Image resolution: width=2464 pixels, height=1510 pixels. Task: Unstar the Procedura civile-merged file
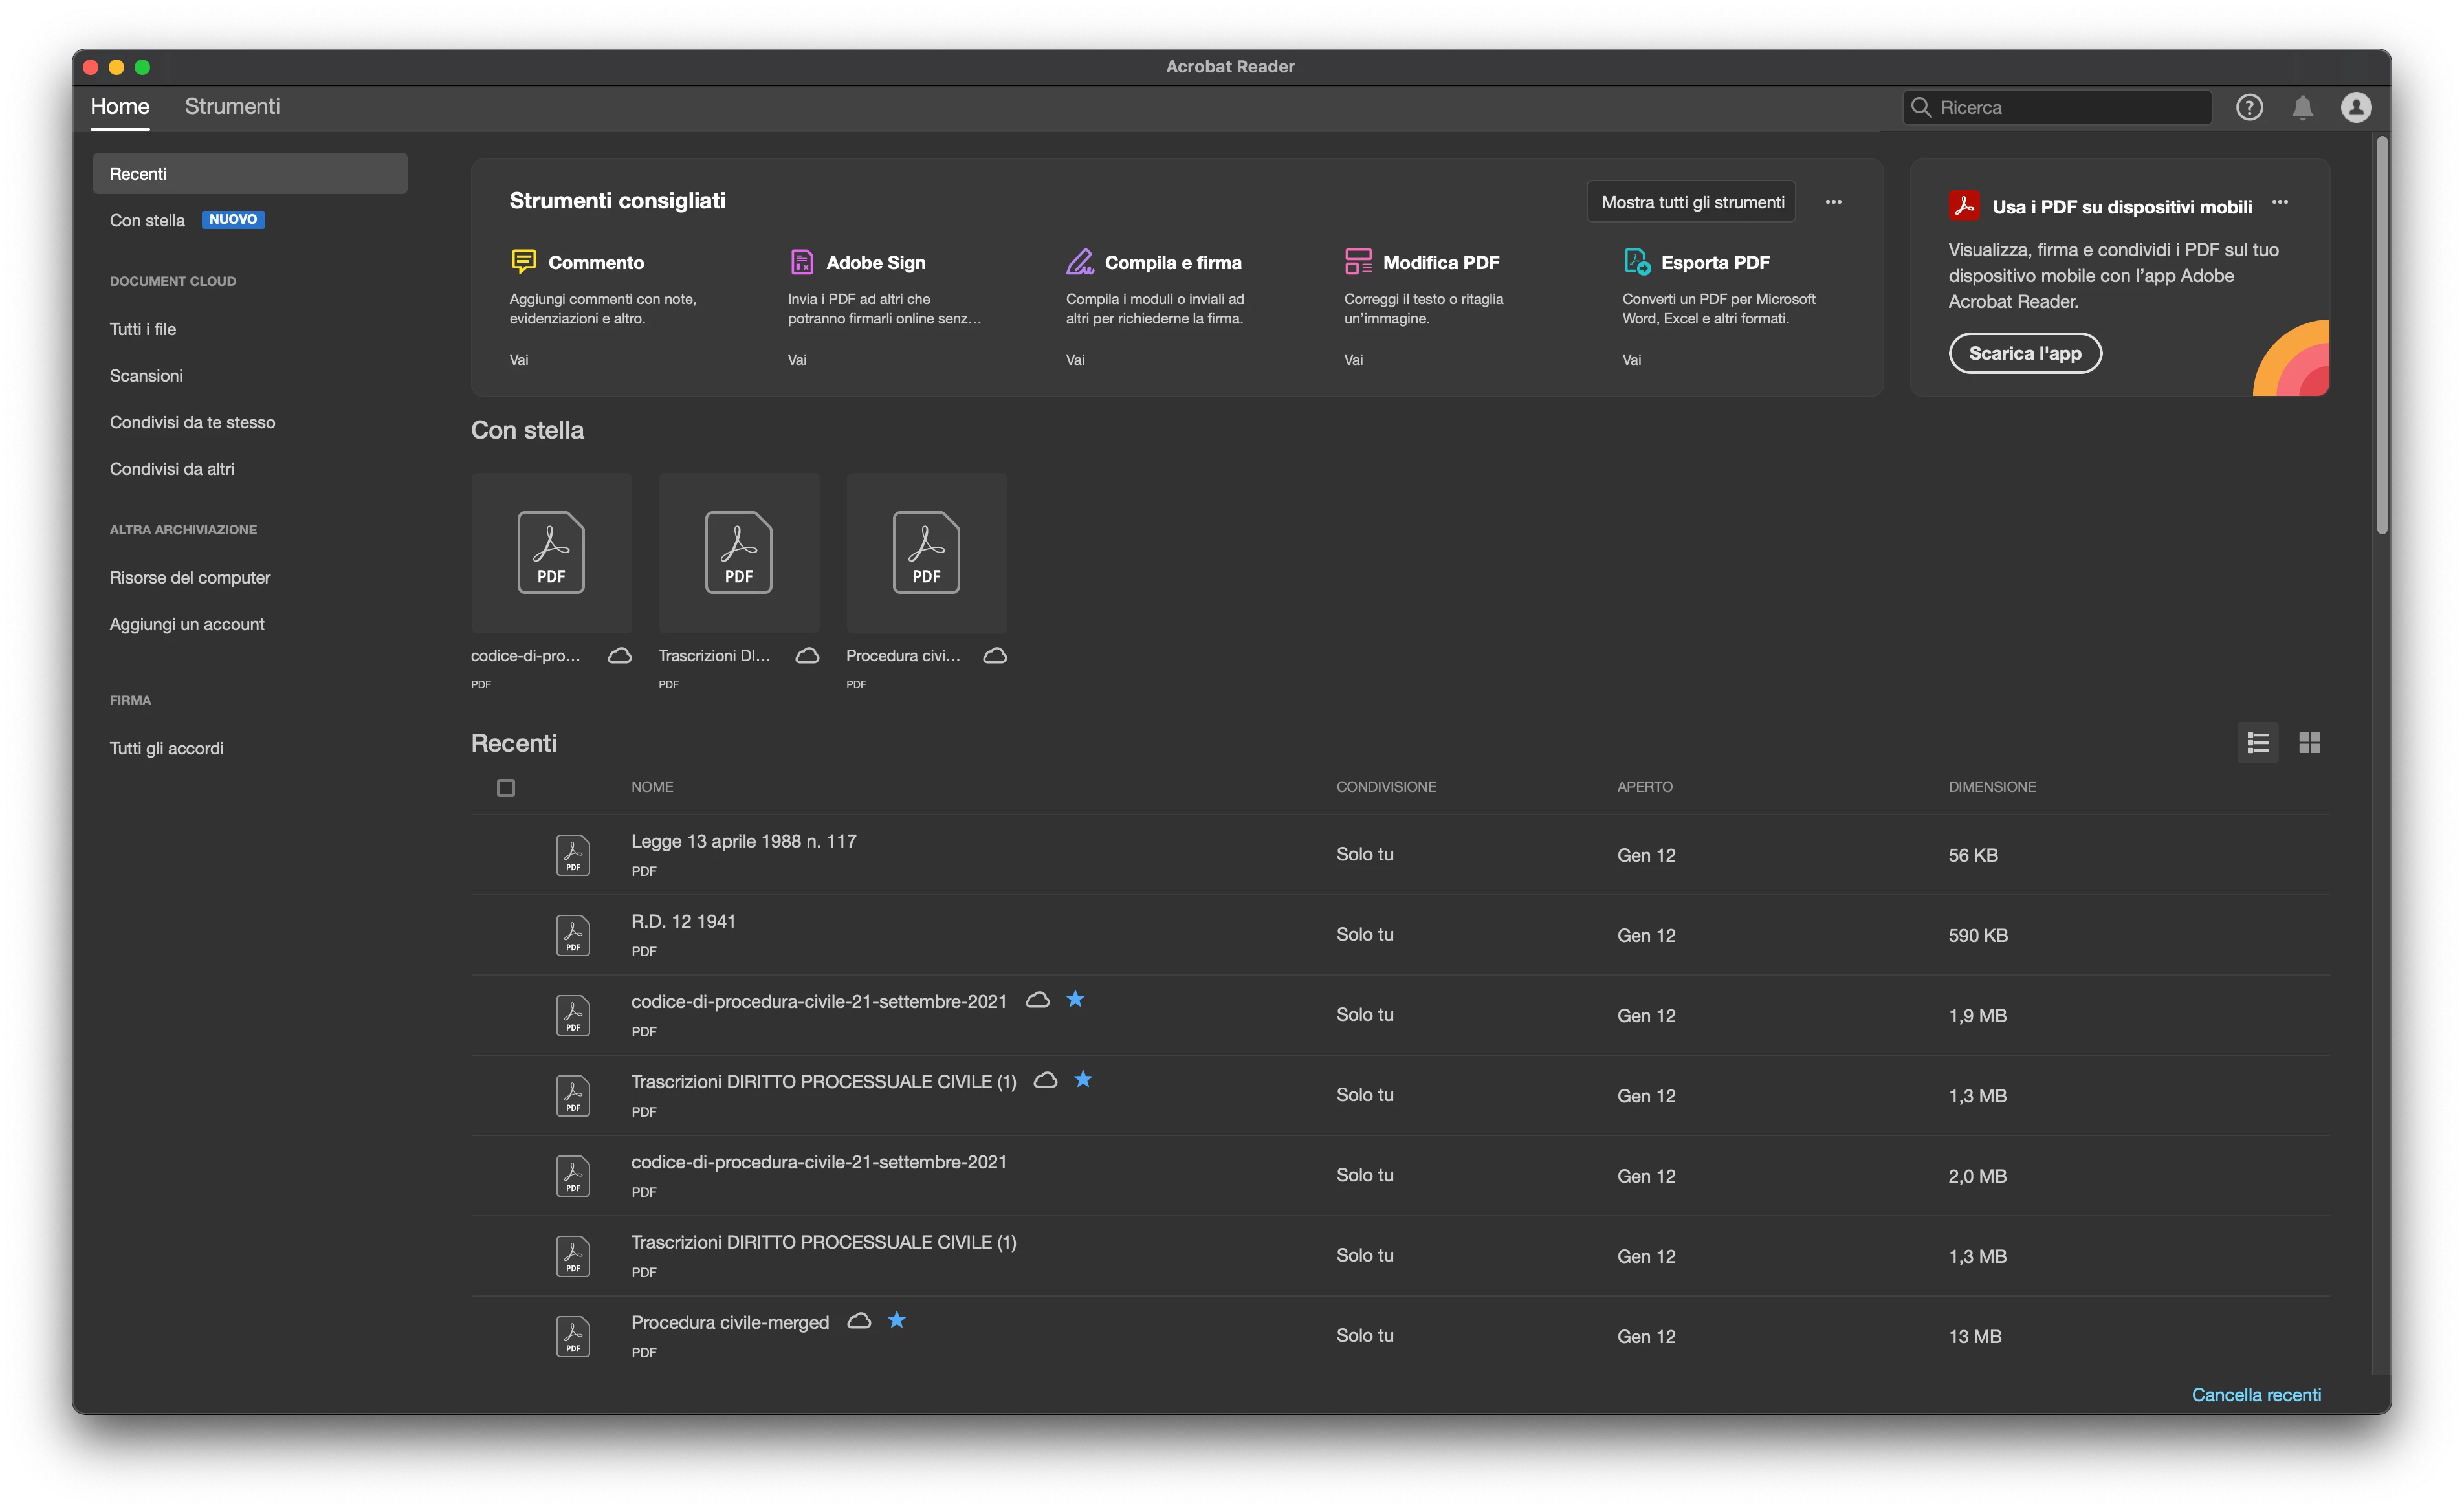(897, 1320)
